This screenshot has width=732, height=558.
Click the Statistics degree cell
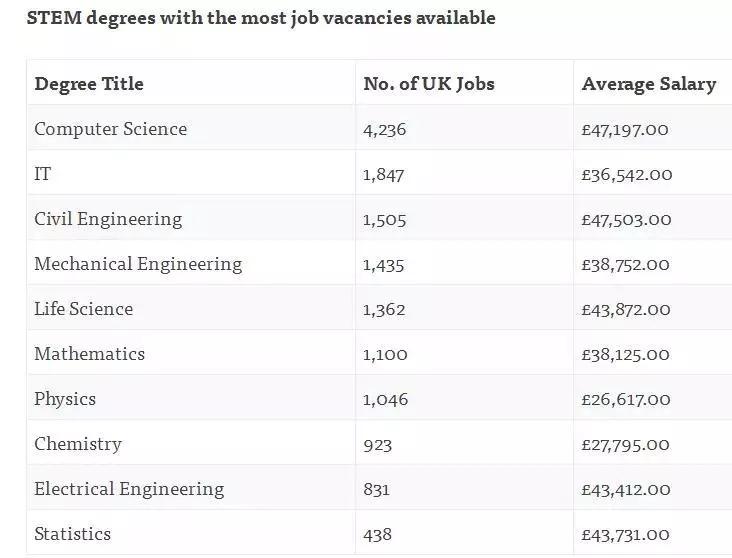tap(72, 534)
